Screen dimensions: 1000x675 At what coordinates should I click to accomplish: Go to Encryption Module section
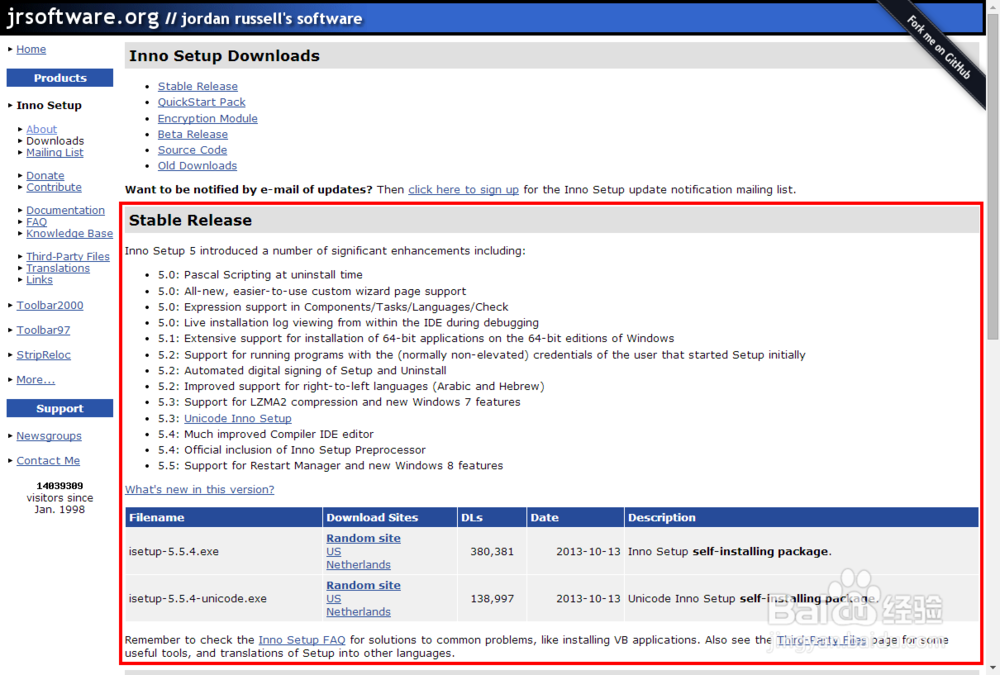(208, 118)
